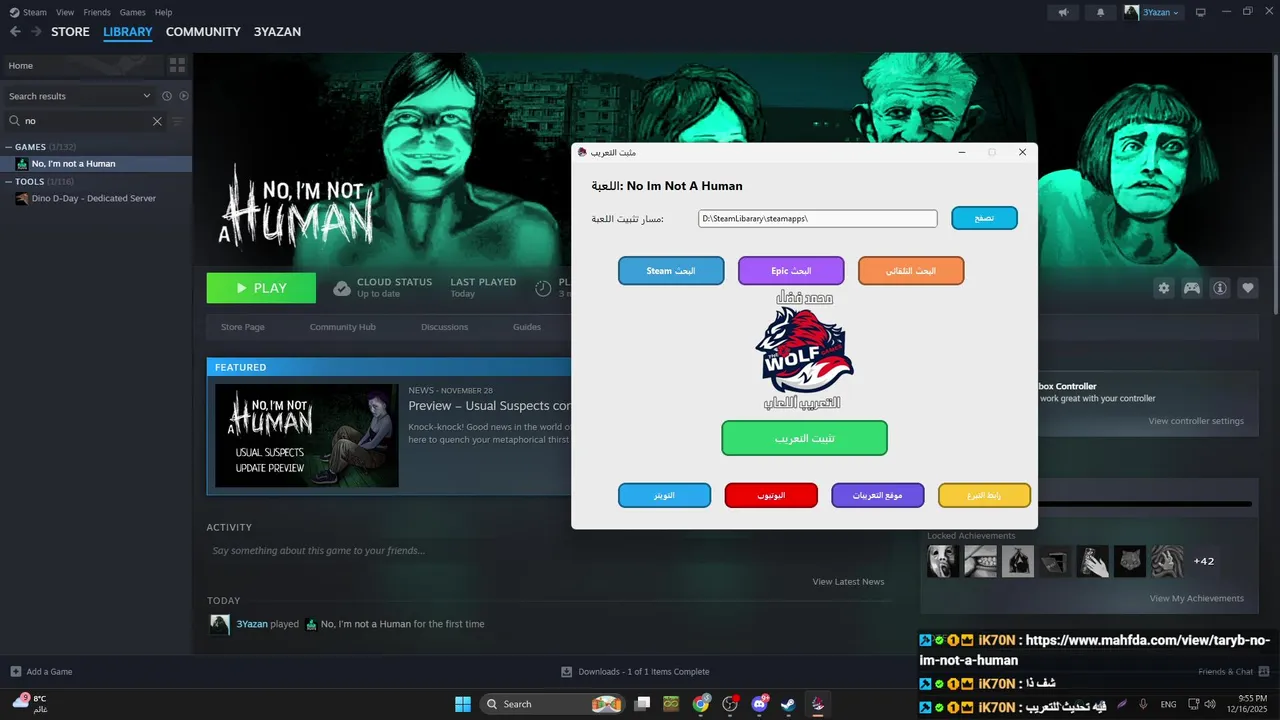1280x720 pixels.
Task: Open the wolf installer icon in taskbar
Action: 818,704
